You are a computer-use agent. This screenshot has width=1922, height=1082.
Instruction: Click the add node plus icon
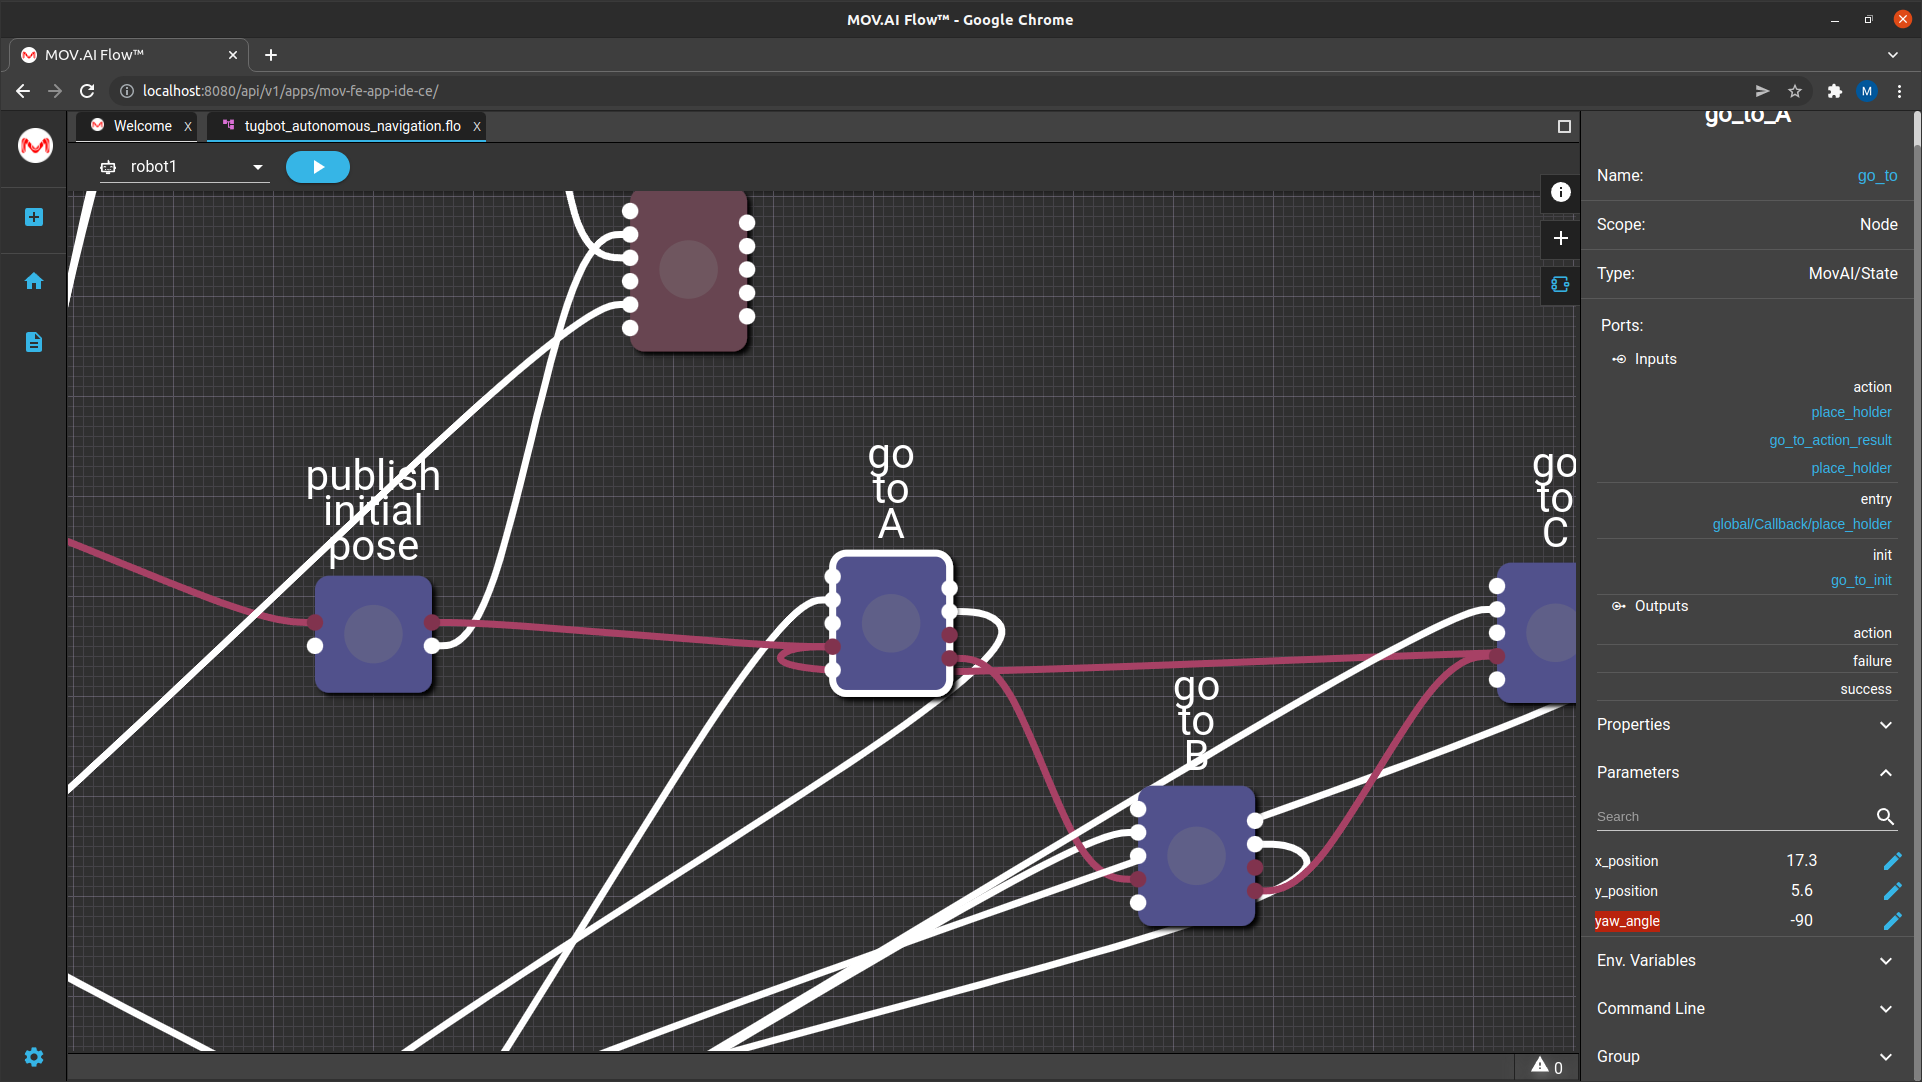1561,238
